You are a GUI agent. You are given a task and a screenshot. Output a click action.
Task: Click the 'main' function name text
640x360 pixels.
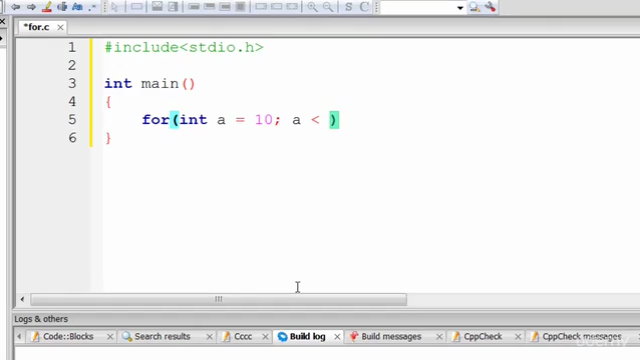tap(160, 84)
